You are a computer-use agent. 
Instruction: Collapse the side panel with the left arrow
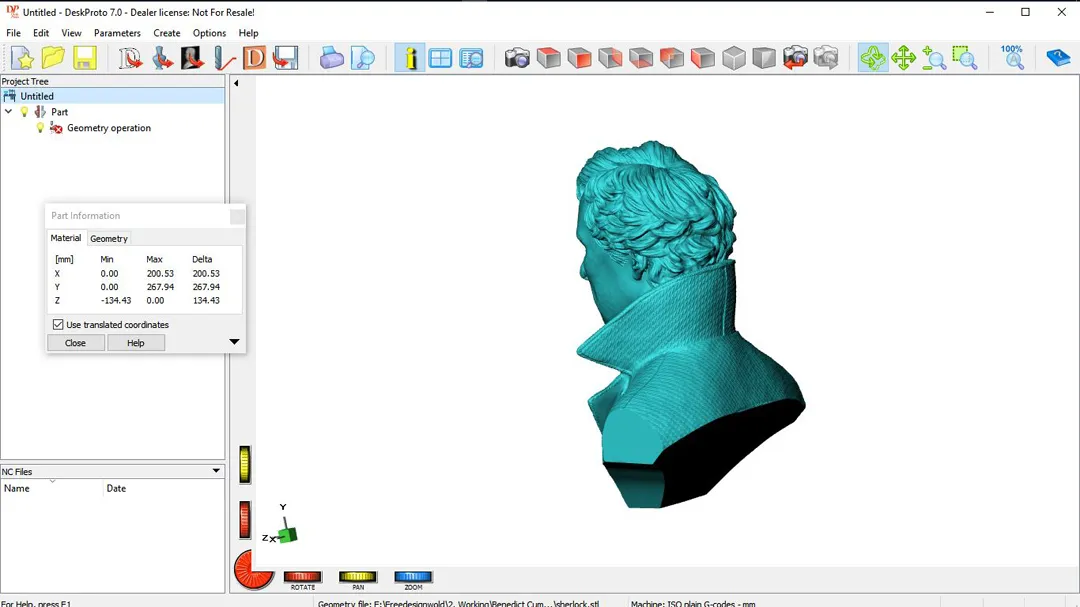click(236, 83)
